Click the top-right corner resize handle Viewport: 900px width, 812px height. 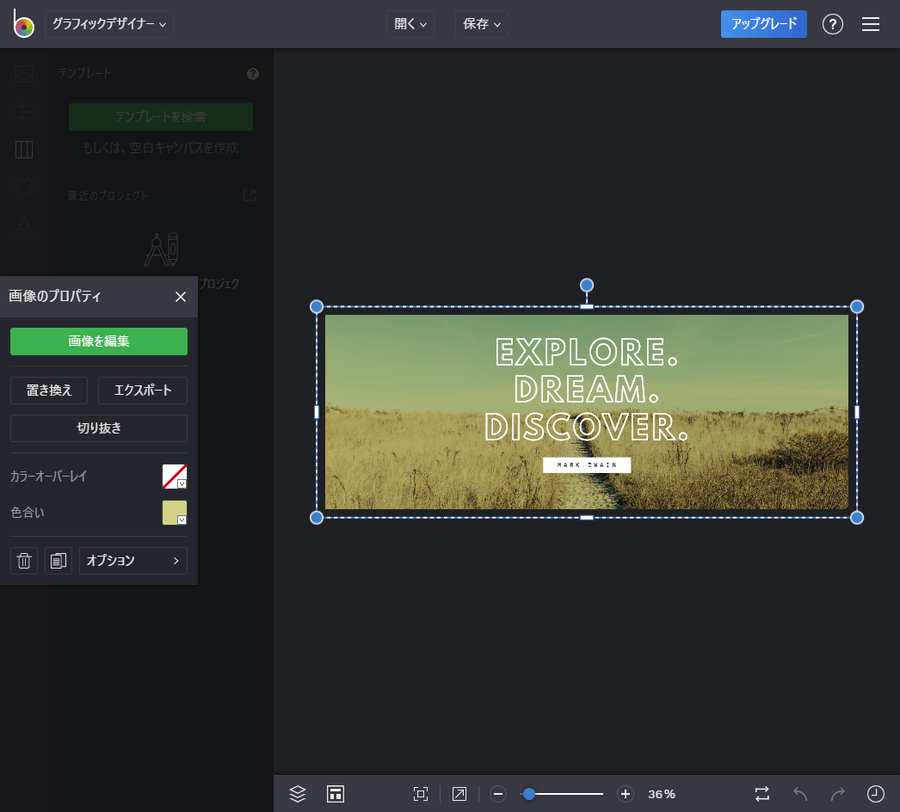(x=856, y=306)
